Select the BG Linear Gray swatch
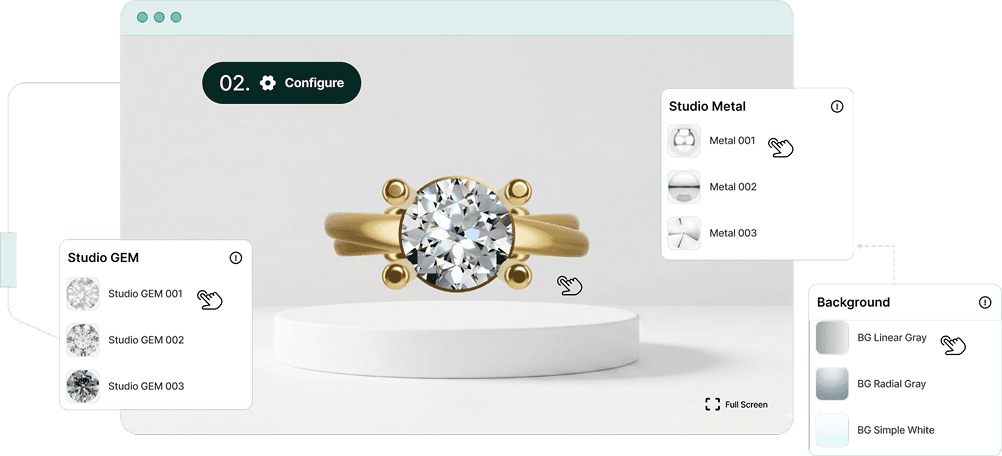 (832, 338)
